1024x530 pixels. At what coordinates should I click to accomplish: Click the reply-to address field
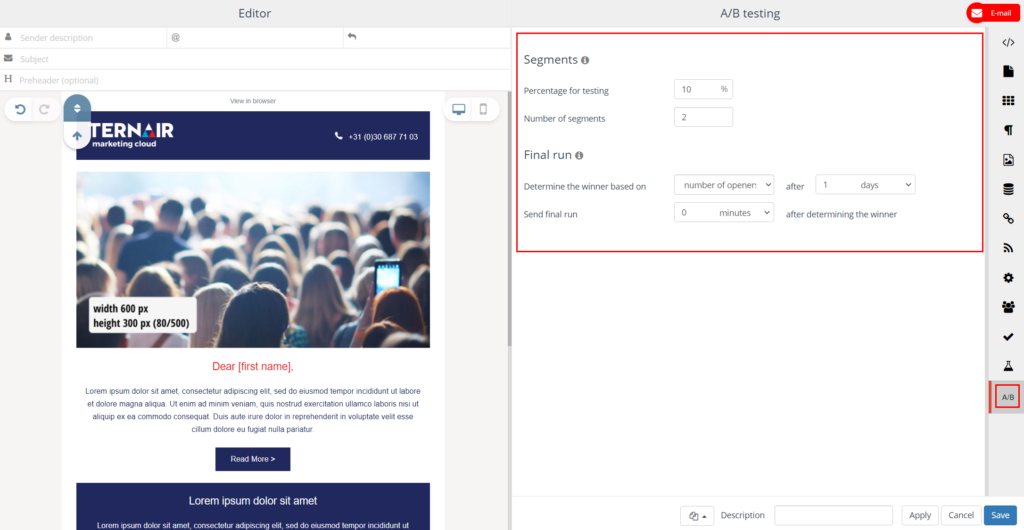[x=427, y=38]
